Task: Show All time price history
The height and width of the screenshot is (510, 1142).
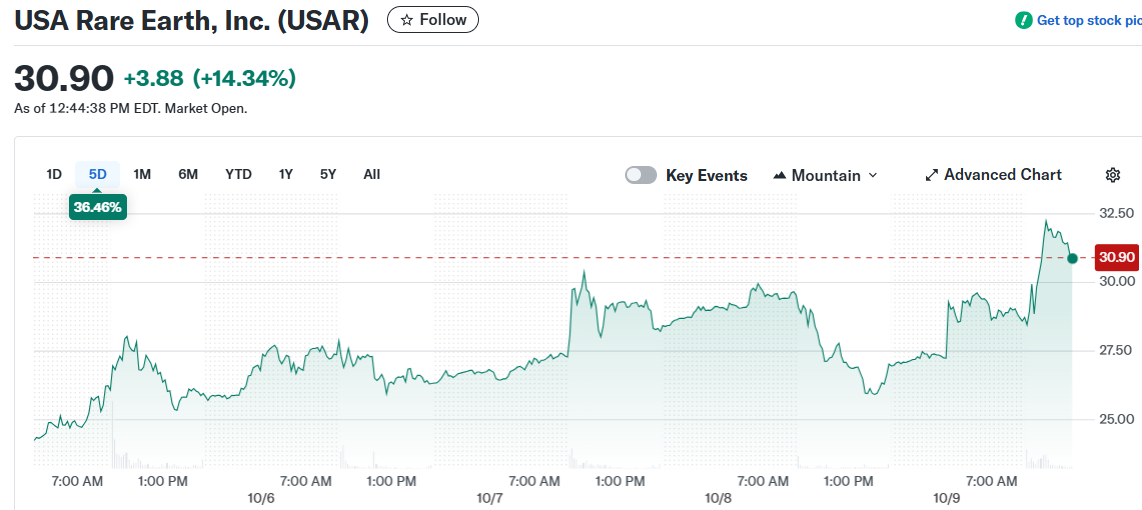Action: coord(372,174)
